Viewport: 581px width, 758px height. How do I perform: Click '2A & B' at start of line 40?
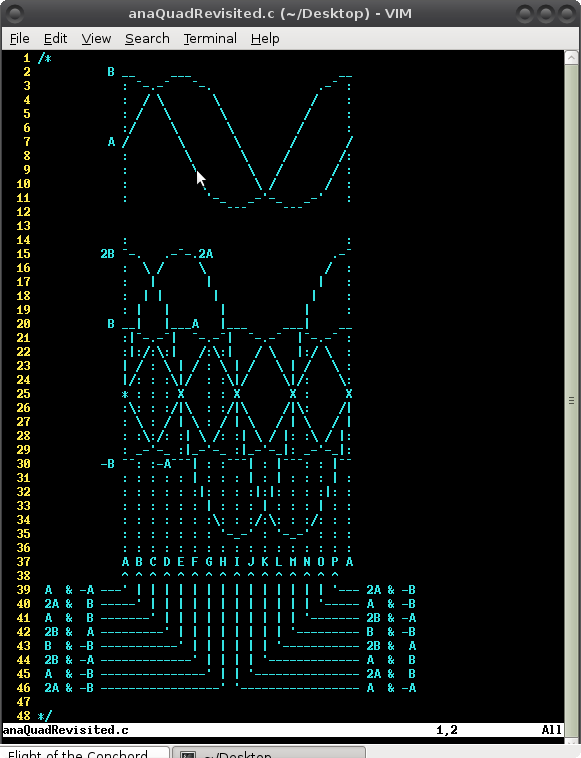[x=69, y=604]
